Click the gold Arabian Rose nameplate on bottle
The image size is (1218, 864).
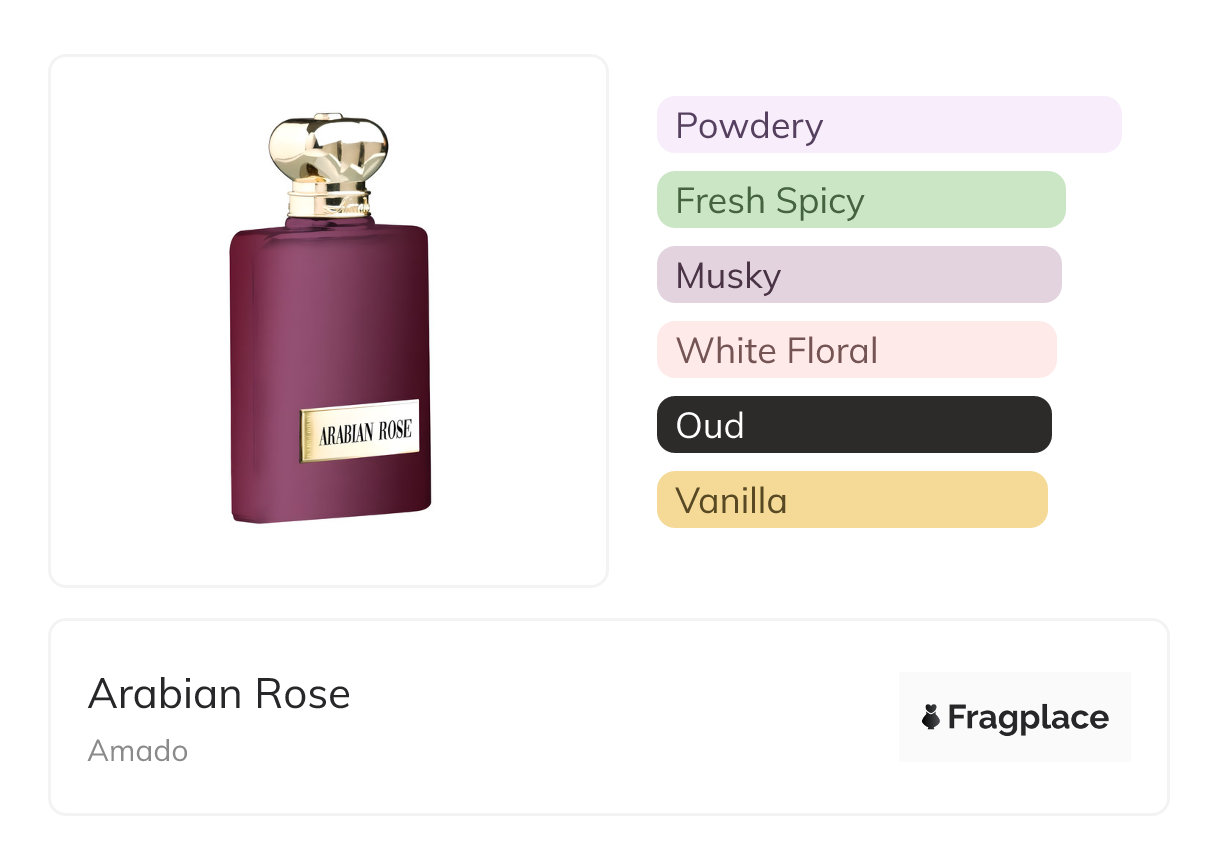(359, 431)
